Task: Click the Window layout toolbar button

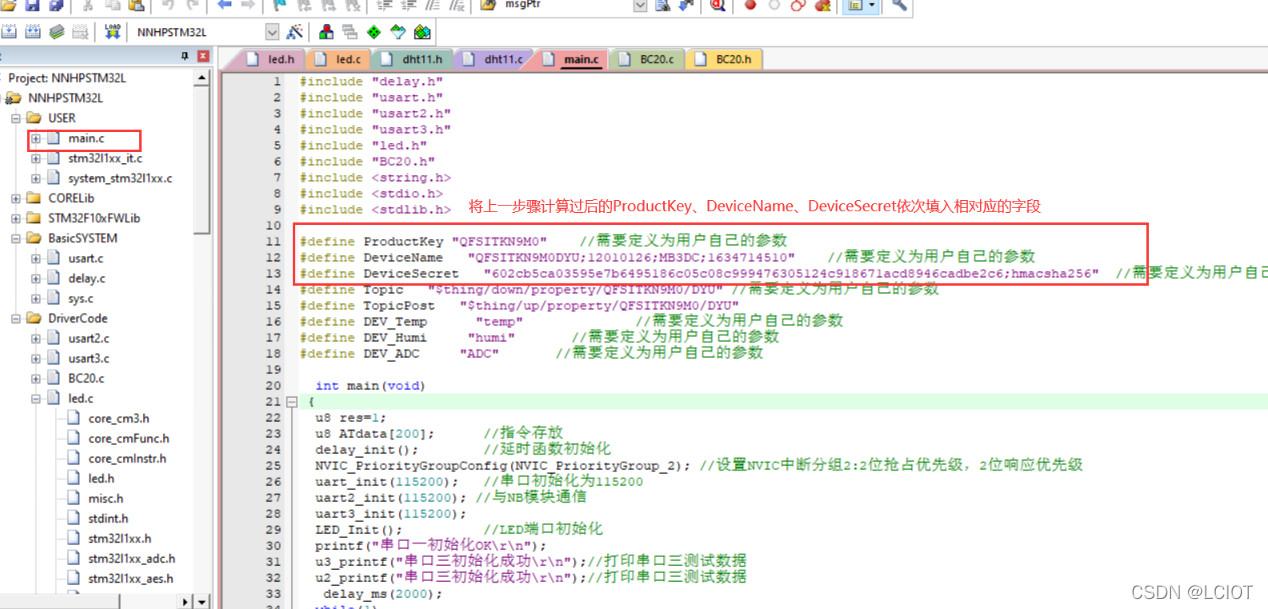Action: coord(855,5)
